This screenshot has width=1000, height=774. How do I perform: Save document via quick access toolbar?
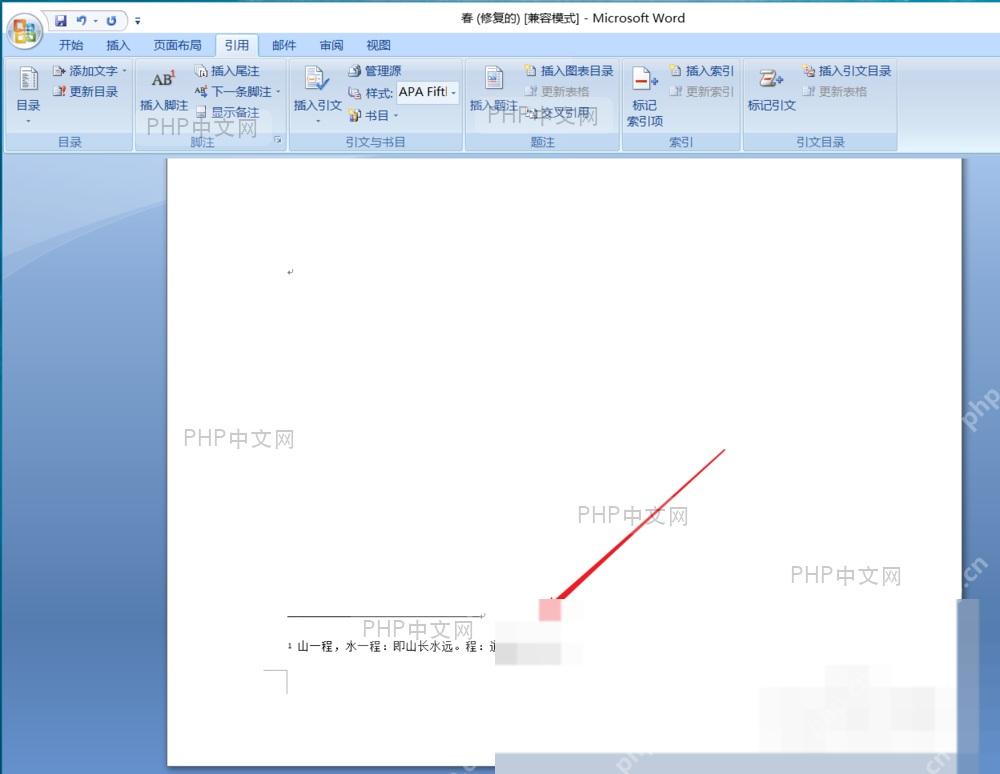pos(61,21)
